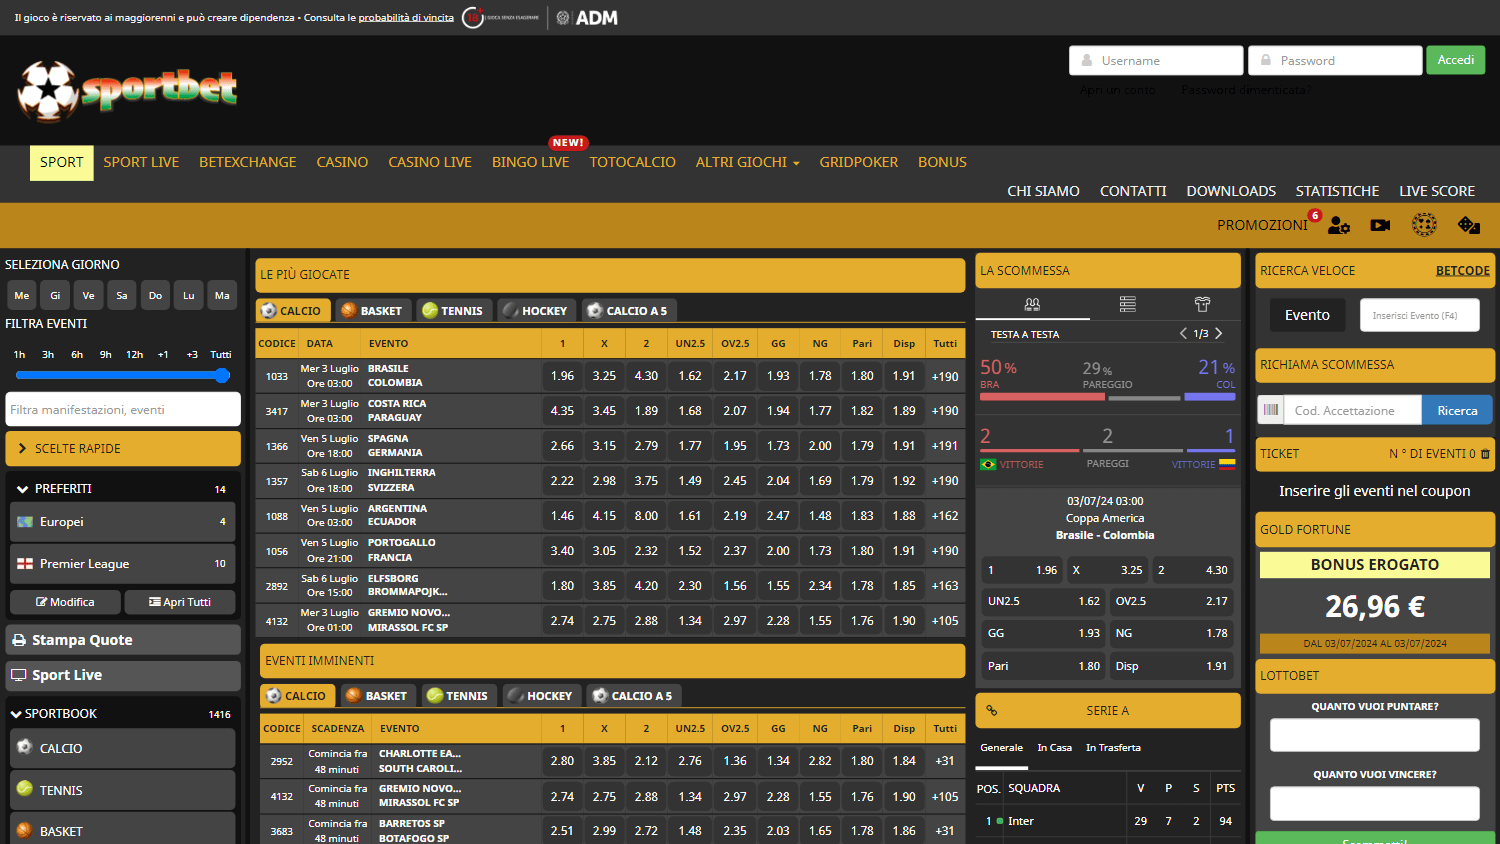
Task: Open the poker chip icon
Action: 1424,225
